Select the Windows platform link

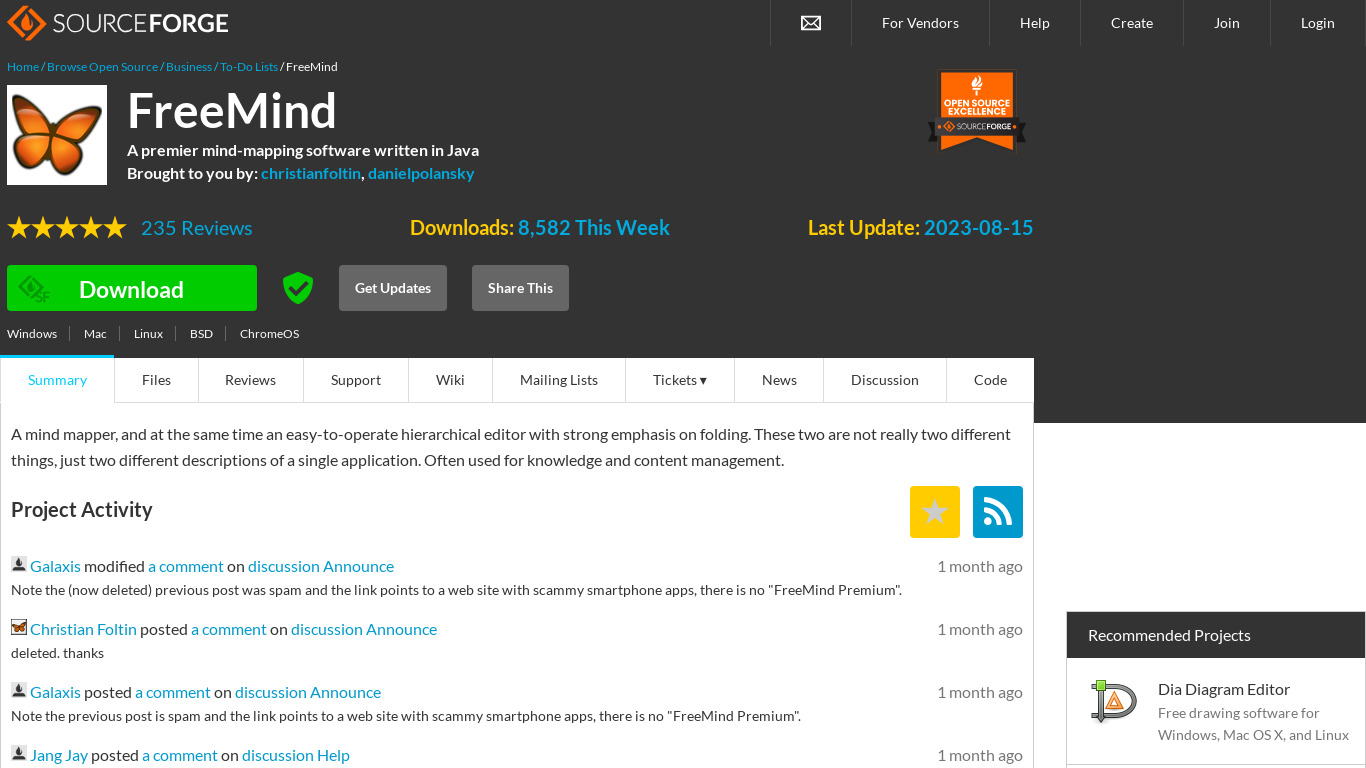pyautogui.click(x=32, y=334)
